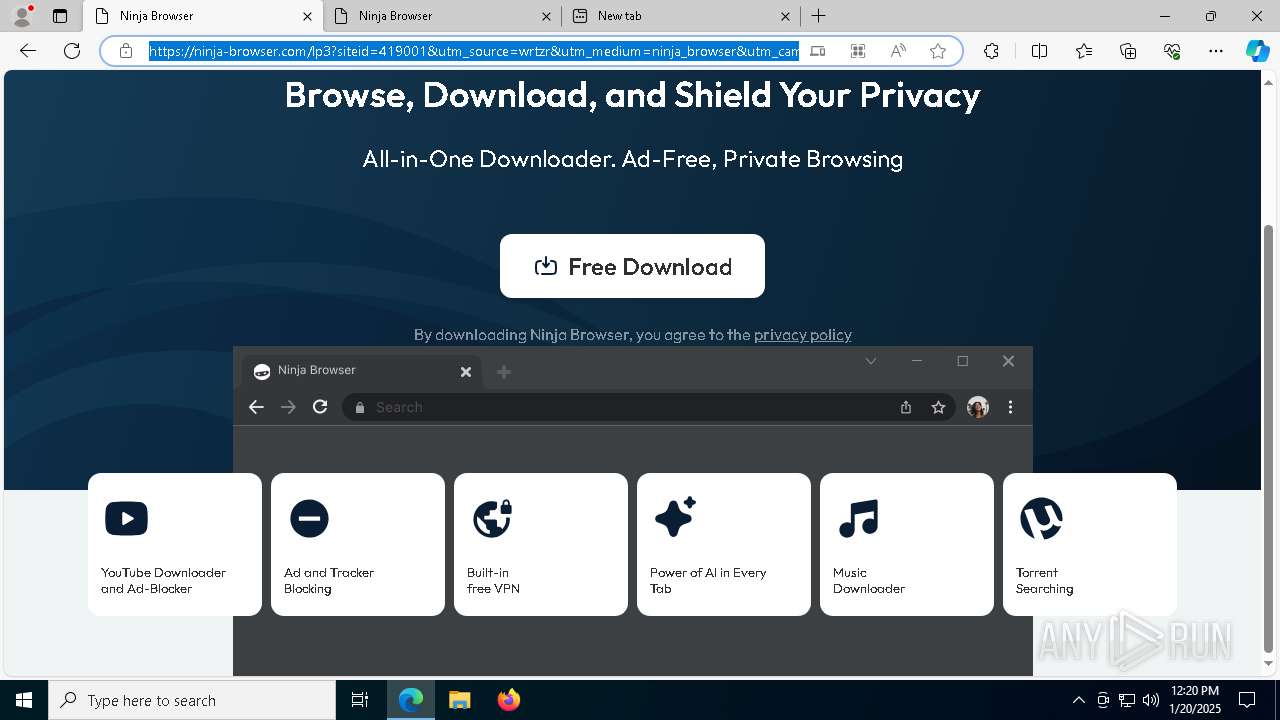Click the Free Download button
The height and width of the screenshot is (720, 1280).
632,266
